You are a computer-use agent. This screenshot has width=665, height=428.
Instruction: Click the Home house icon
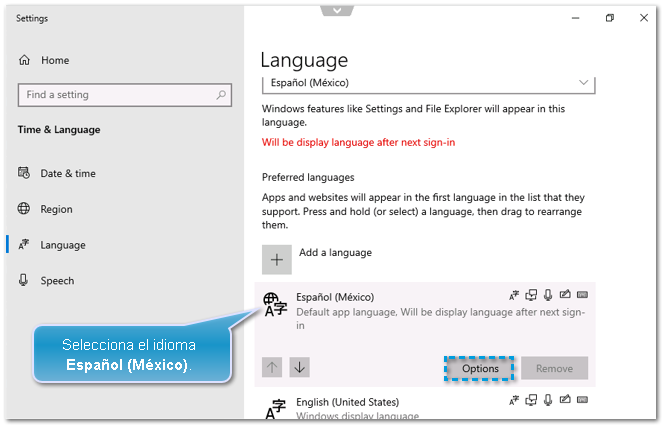click(24, 60)
